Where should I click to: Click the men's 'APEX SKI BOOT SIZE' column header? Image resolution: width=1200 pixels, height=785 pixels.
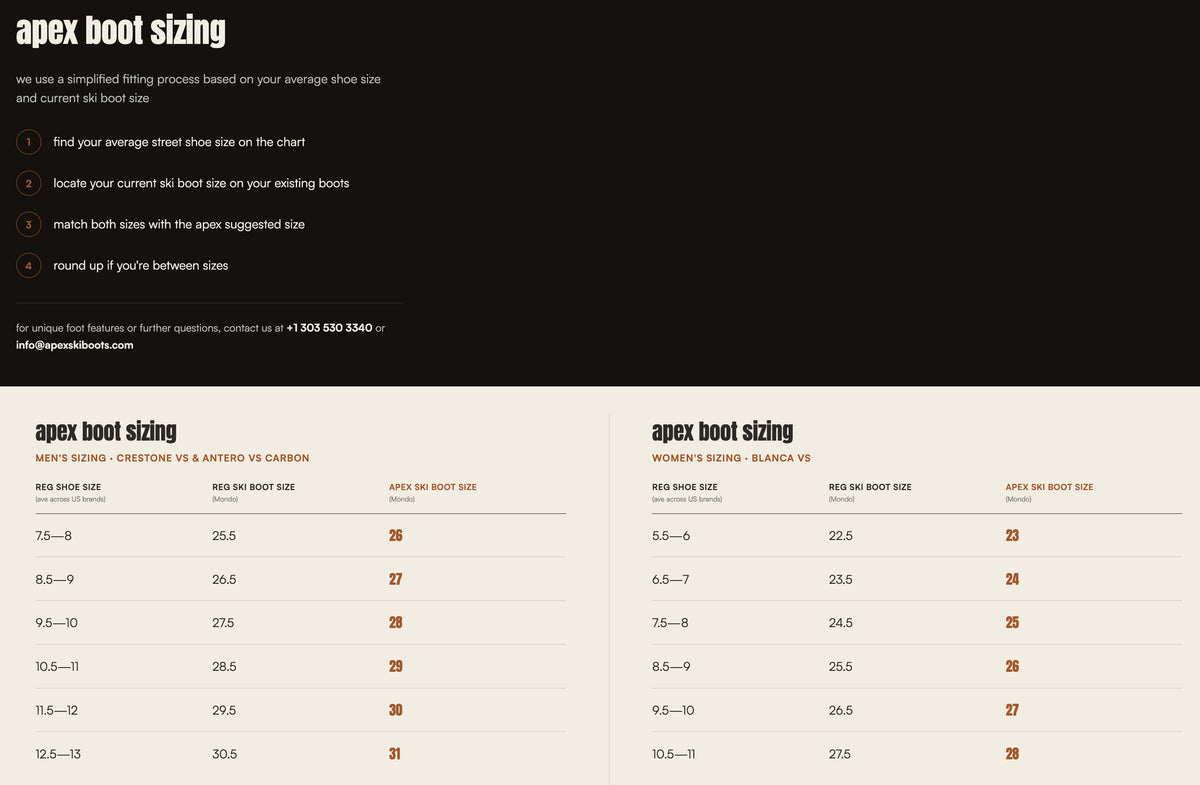click(x=433, y=487)
